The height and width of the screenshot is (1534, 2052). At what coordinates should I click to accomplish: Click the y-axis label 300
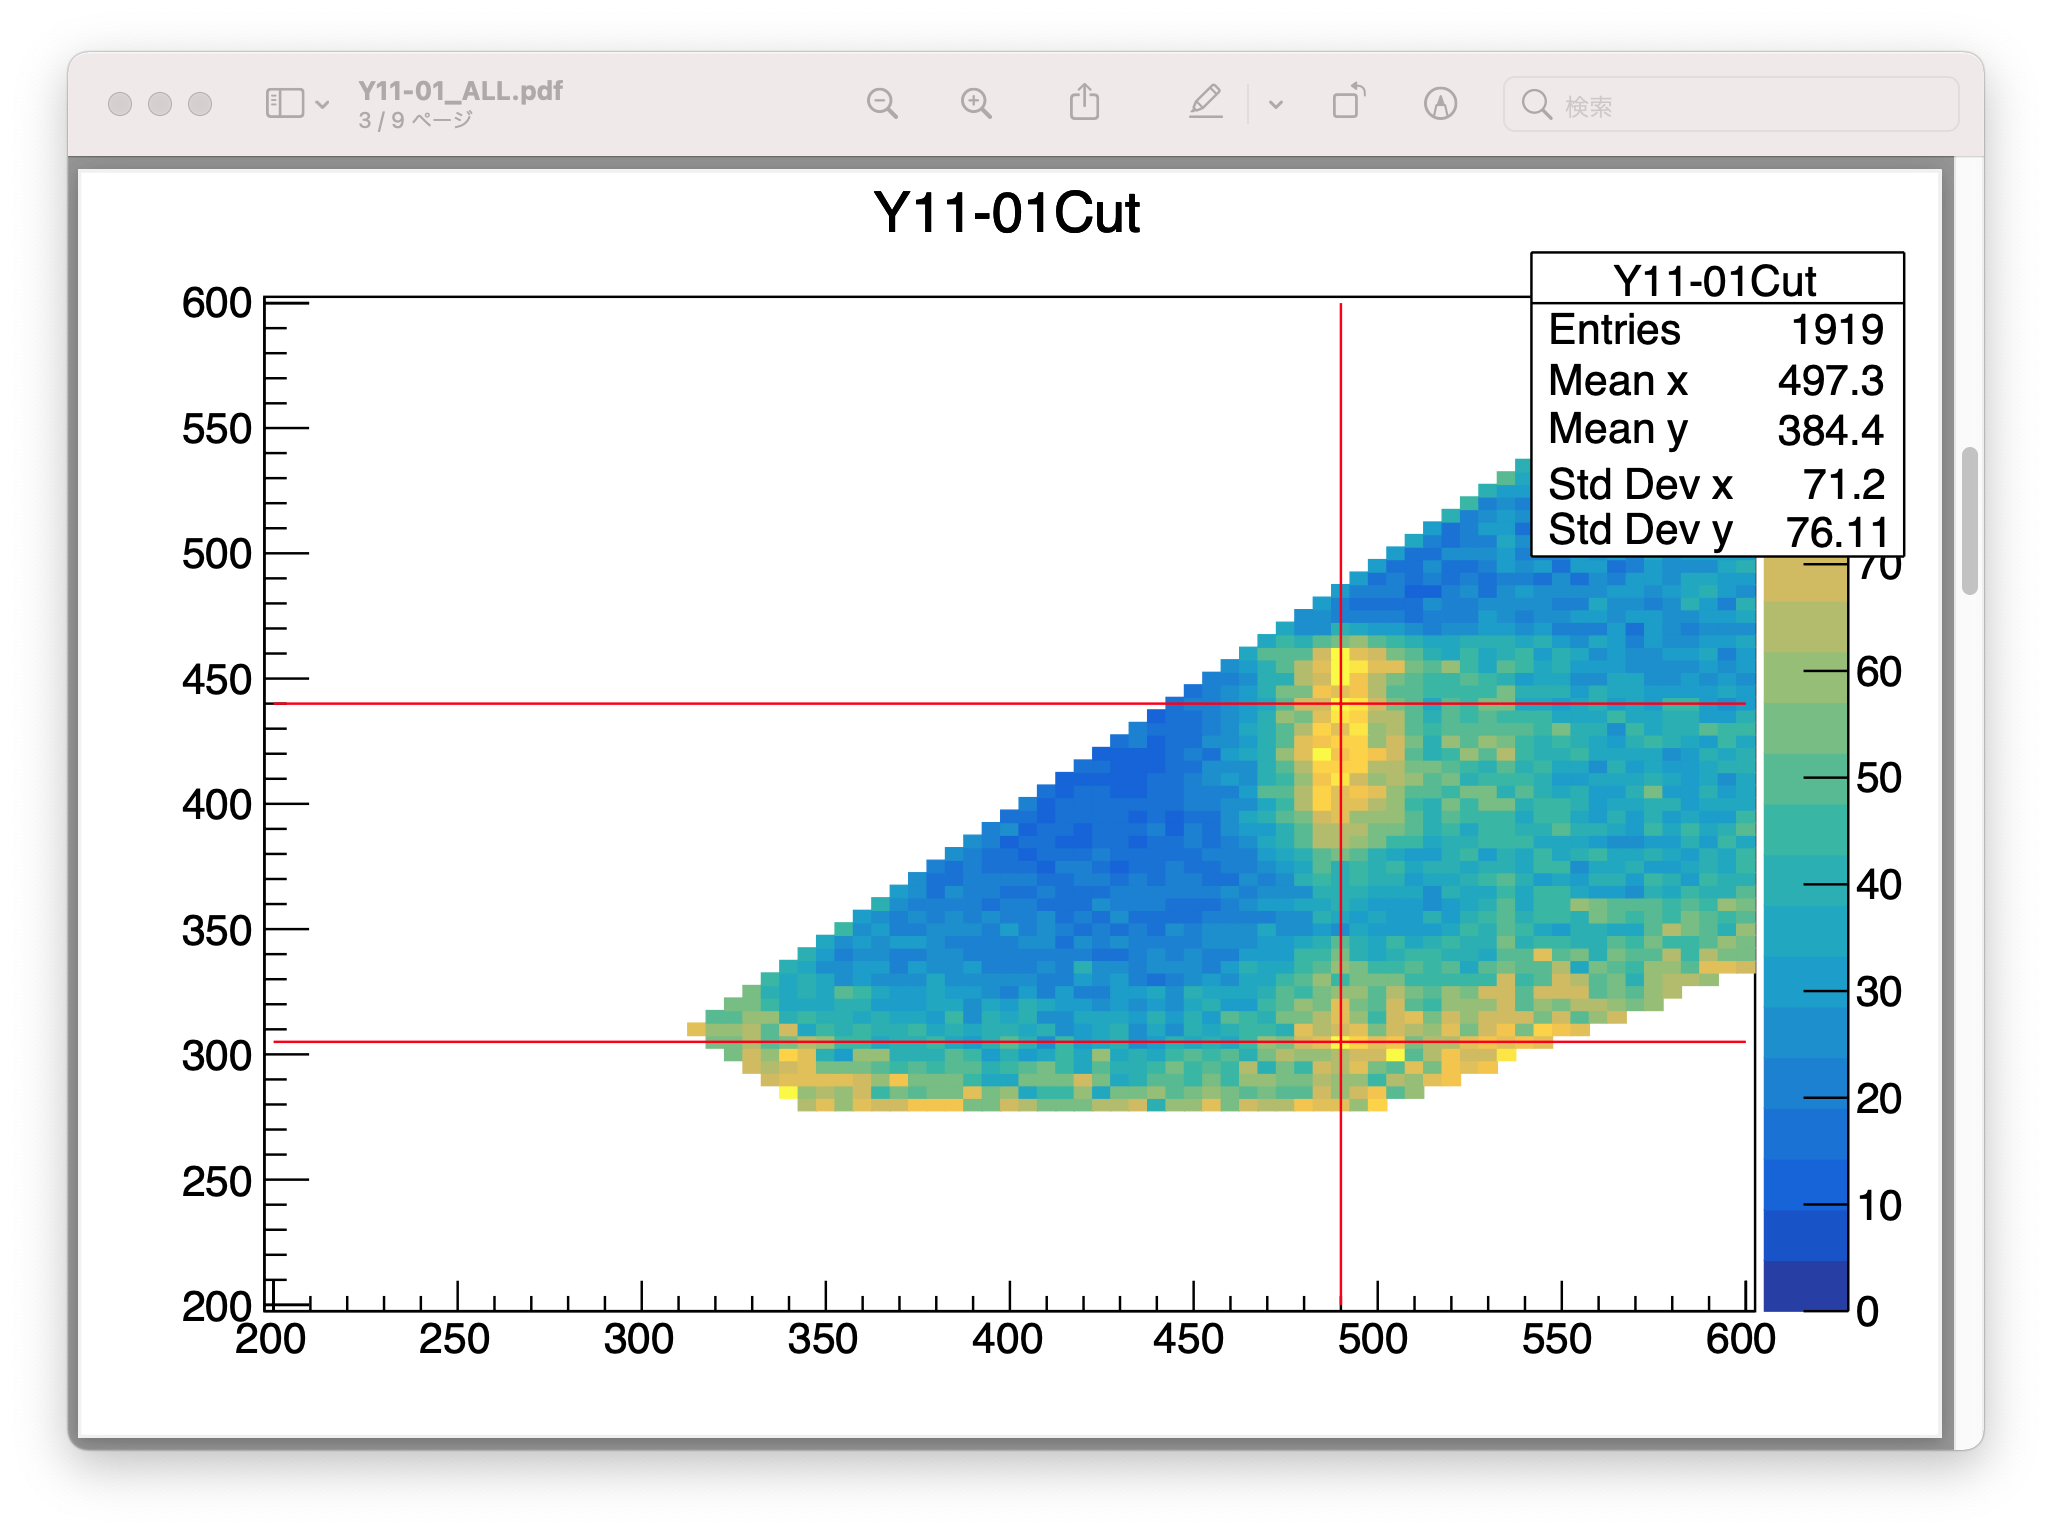click(x=216, y=1056)
